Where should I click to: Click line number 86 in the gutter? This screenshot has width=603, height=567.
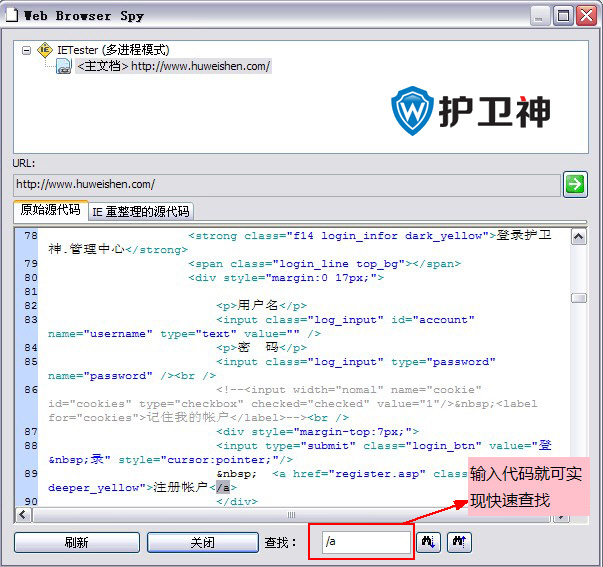[x=31, y=390]
